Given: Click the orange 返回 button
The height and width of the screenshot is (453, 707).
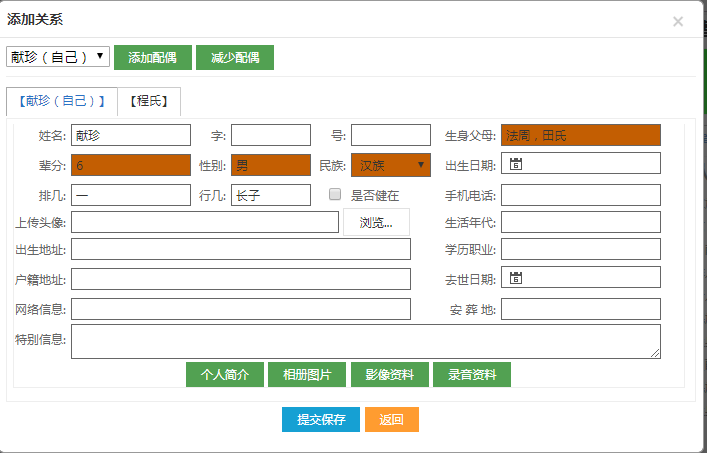Looking at the screenshot, I should [x=392, y=420].
